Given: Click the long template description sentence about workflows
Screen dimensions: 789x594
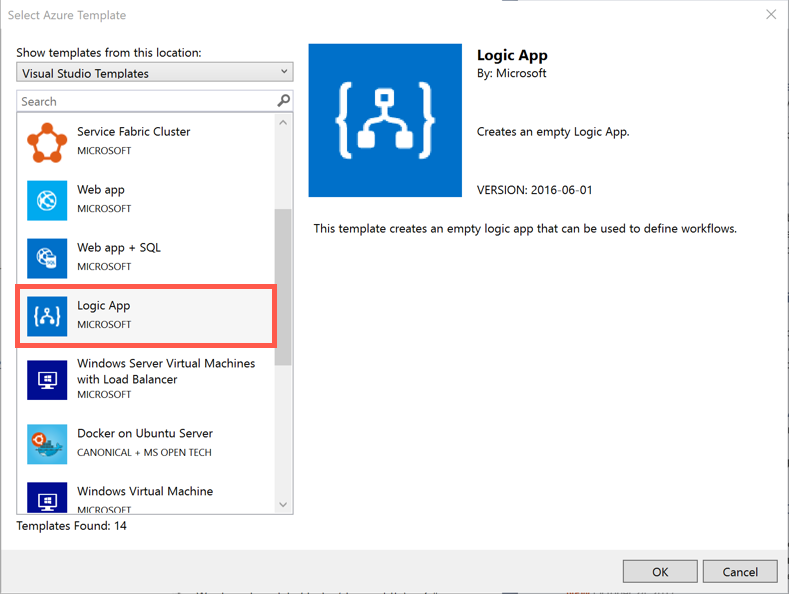Looking at the screenshot, I should (x=525, y=229).
